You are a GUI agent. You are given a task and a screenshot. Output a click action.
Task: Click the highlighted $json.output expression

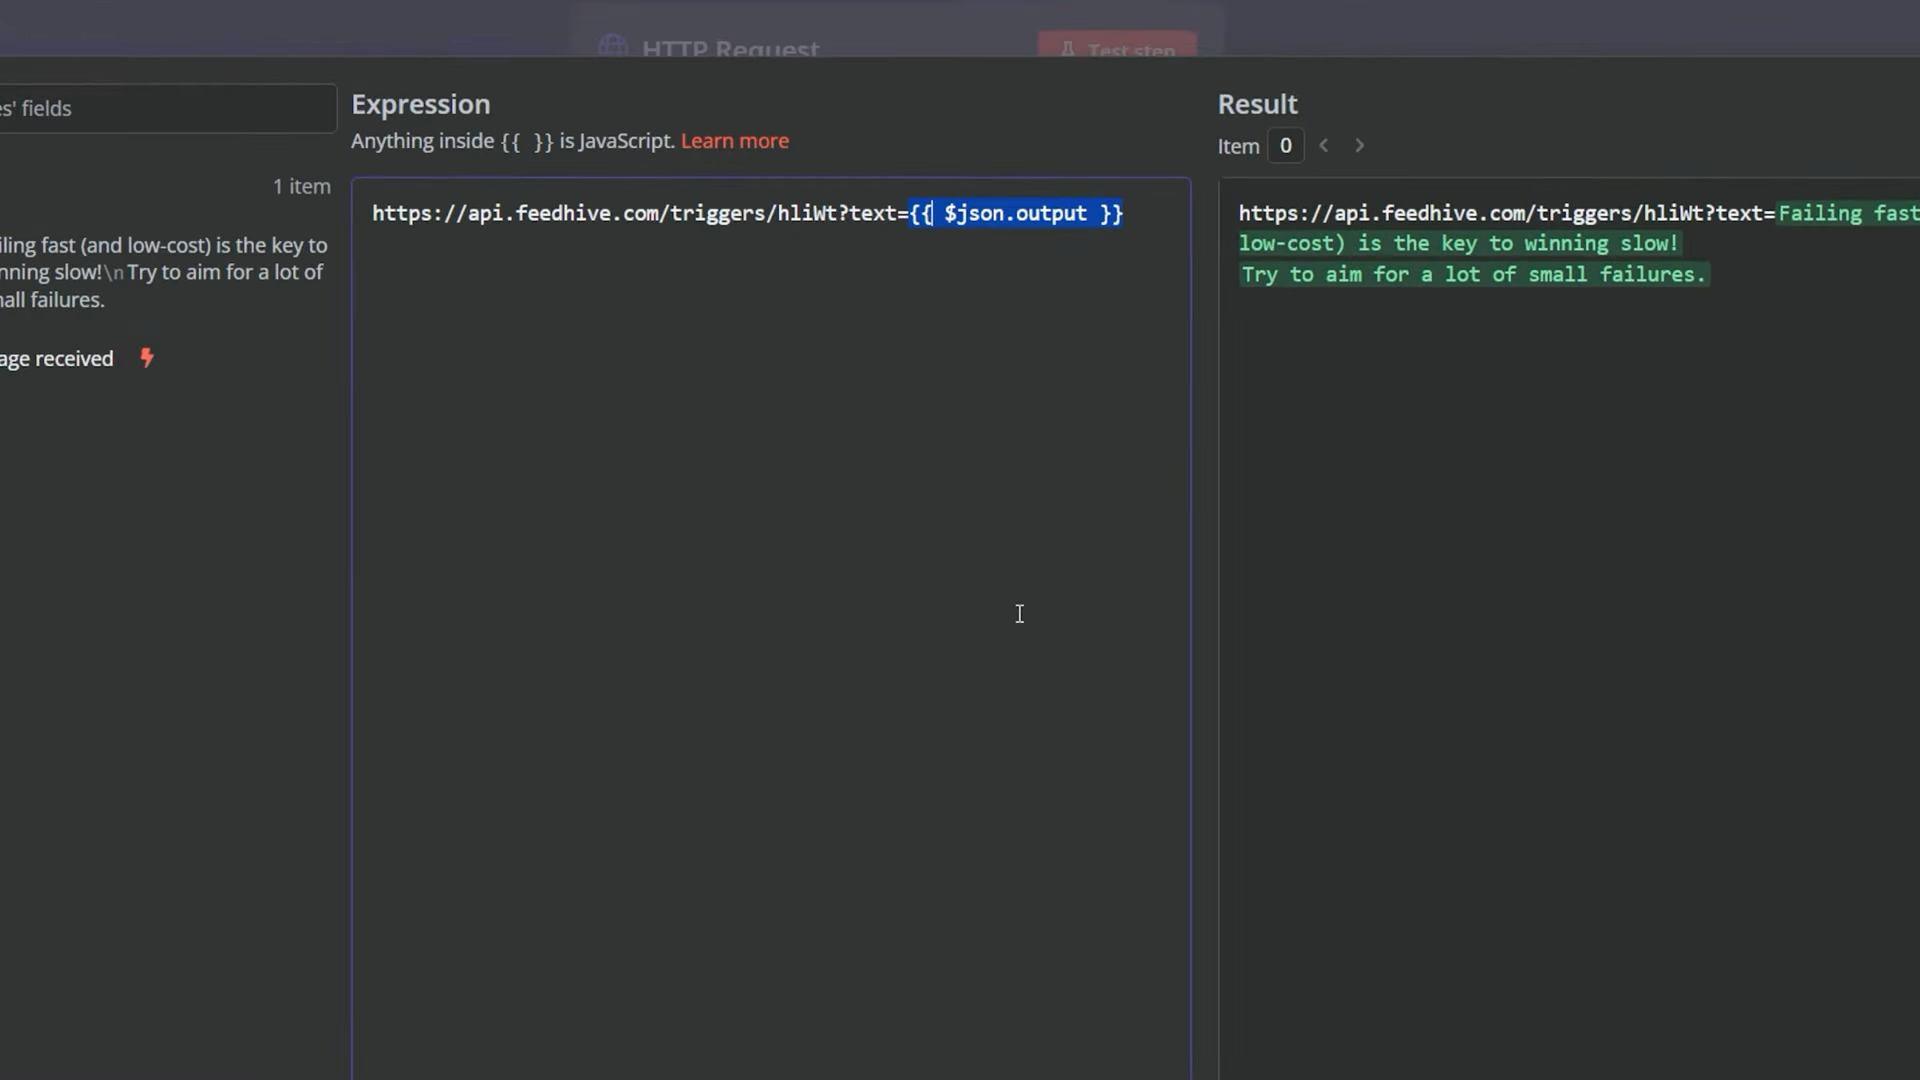1016,213
